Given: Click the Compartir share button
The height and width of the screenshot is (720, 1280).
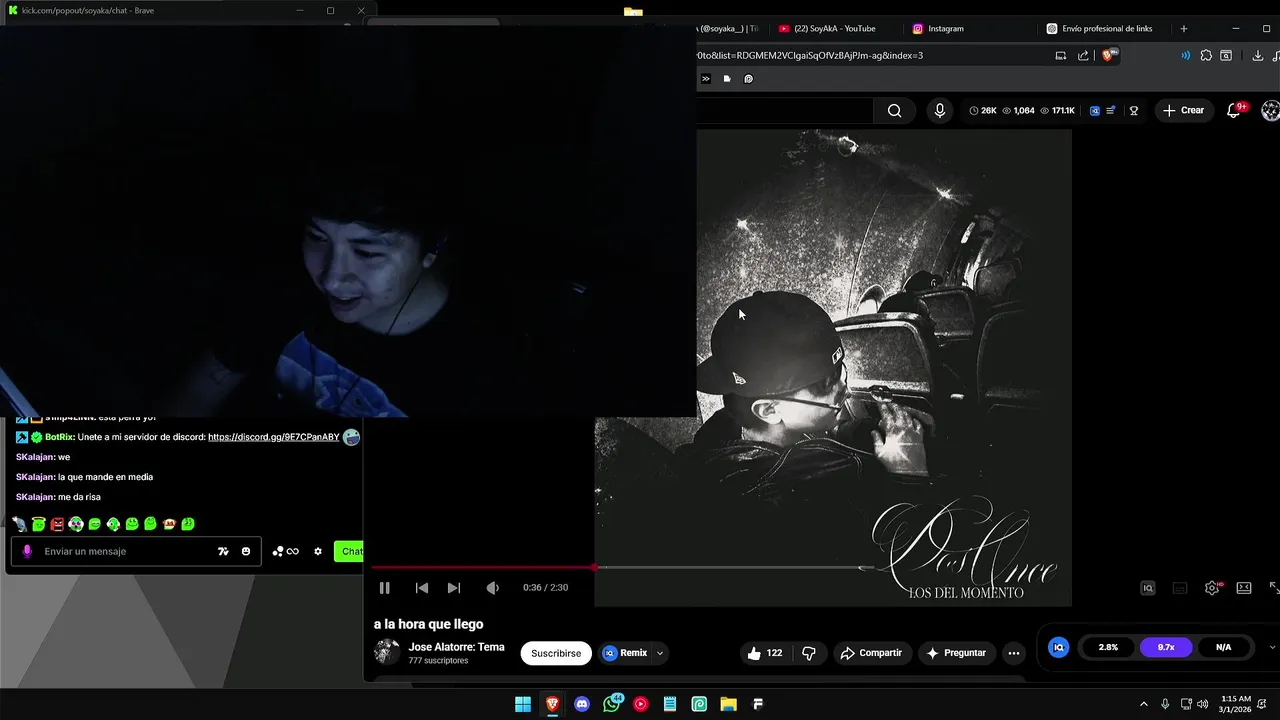Looking at the screenshot, I should point(871,653).
